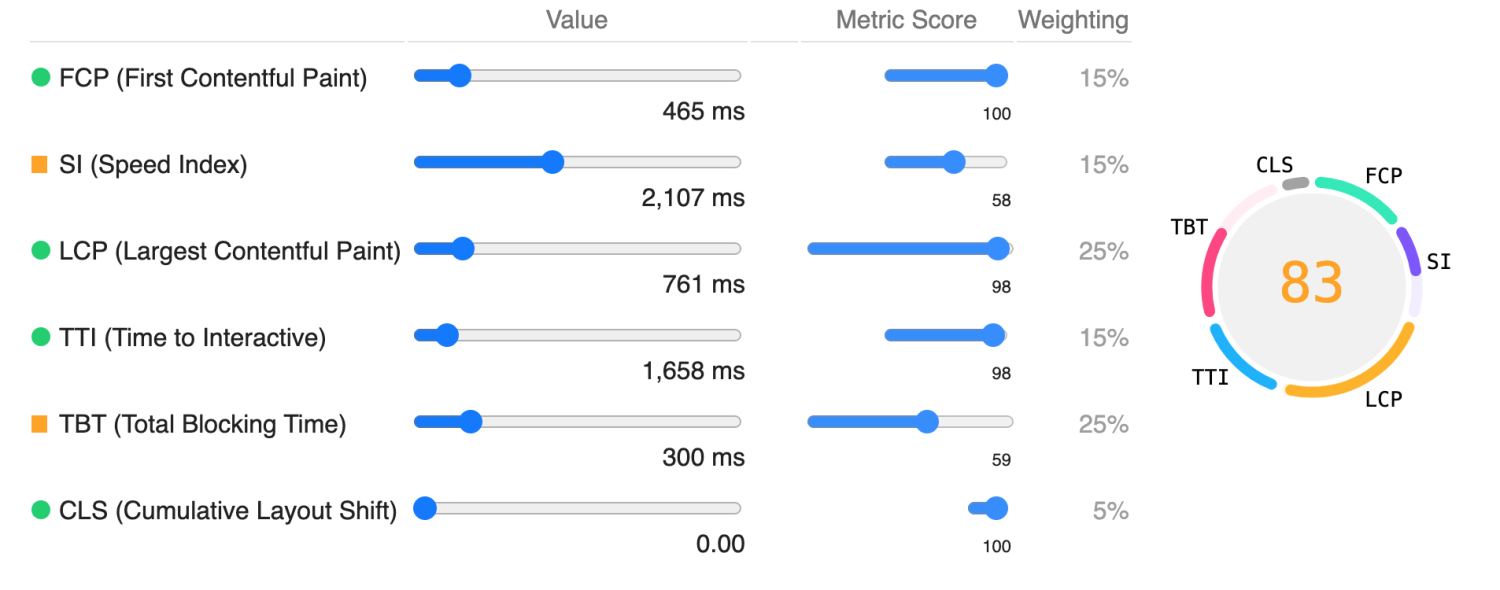Click the TBT value slider handle
The width and height of the screenshot is (1500, 590).
(471, 422)
